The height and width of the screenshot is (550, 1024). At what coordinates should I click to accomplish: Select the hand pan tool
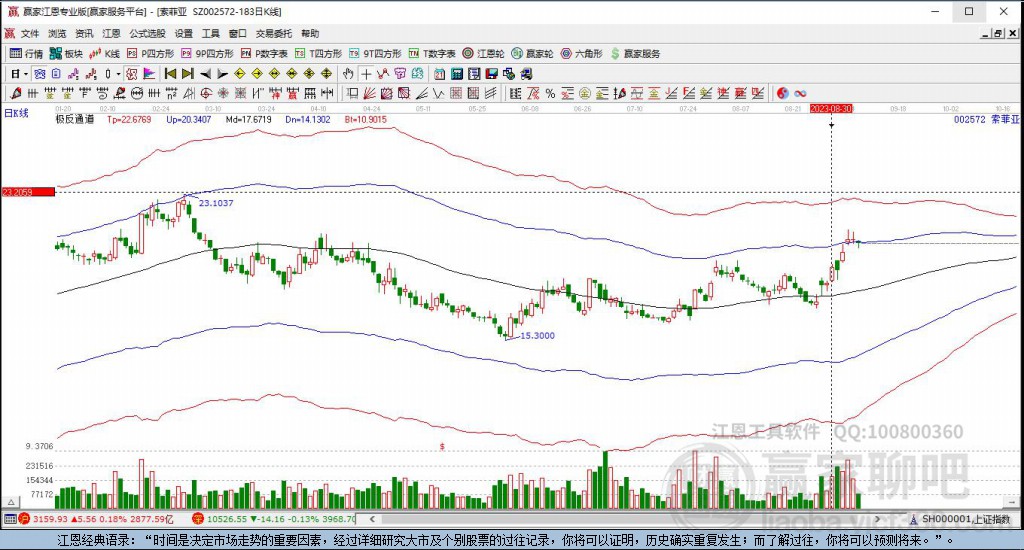click(348, 74)
